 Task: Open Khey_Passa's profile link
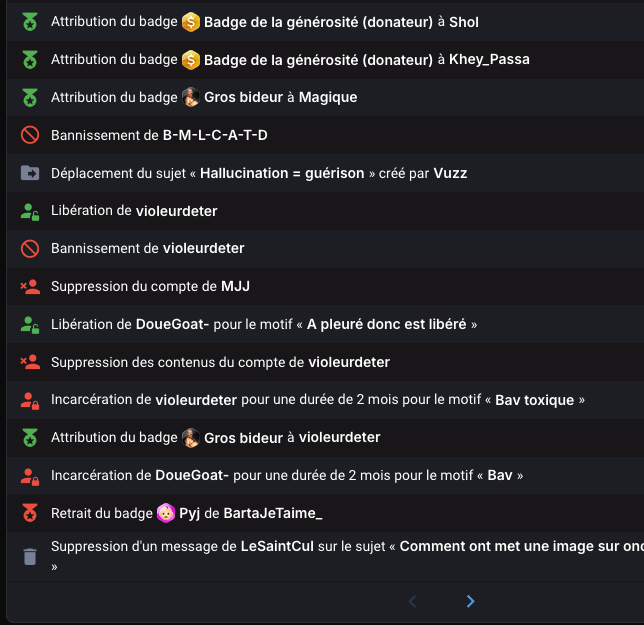[489, 60]
